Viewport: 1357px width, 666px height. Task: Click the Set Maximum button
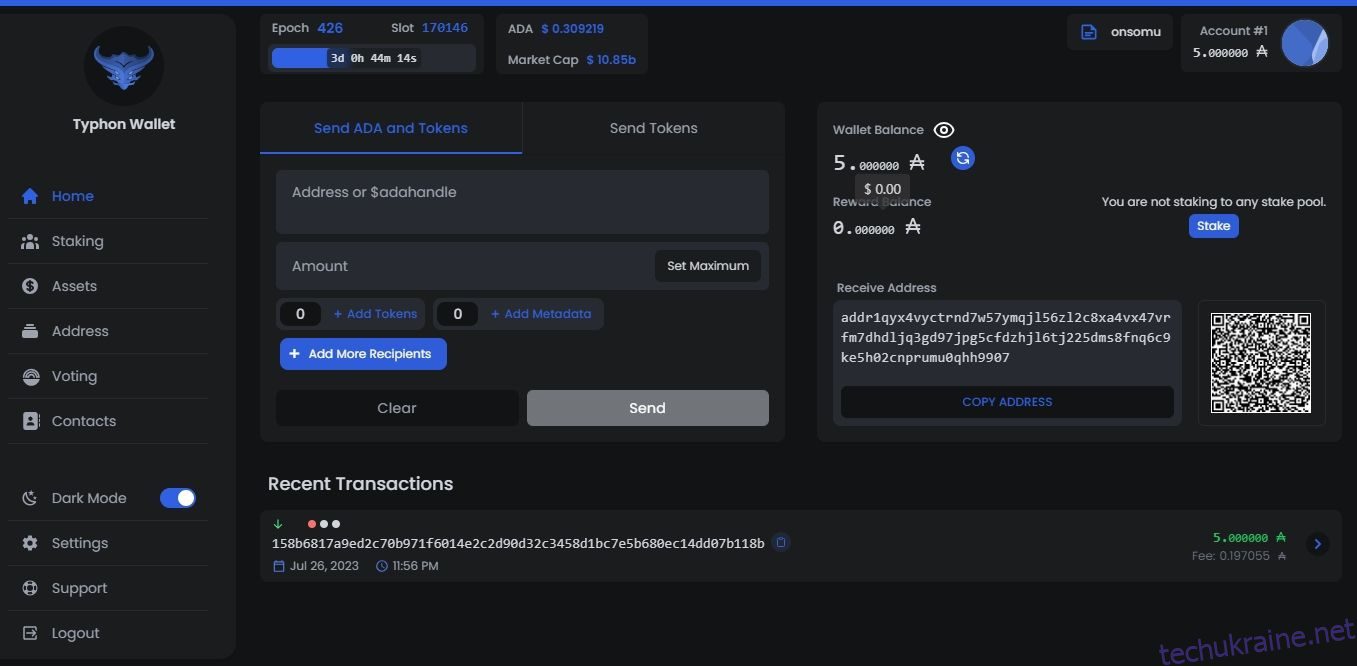click(x=708, y=266)
